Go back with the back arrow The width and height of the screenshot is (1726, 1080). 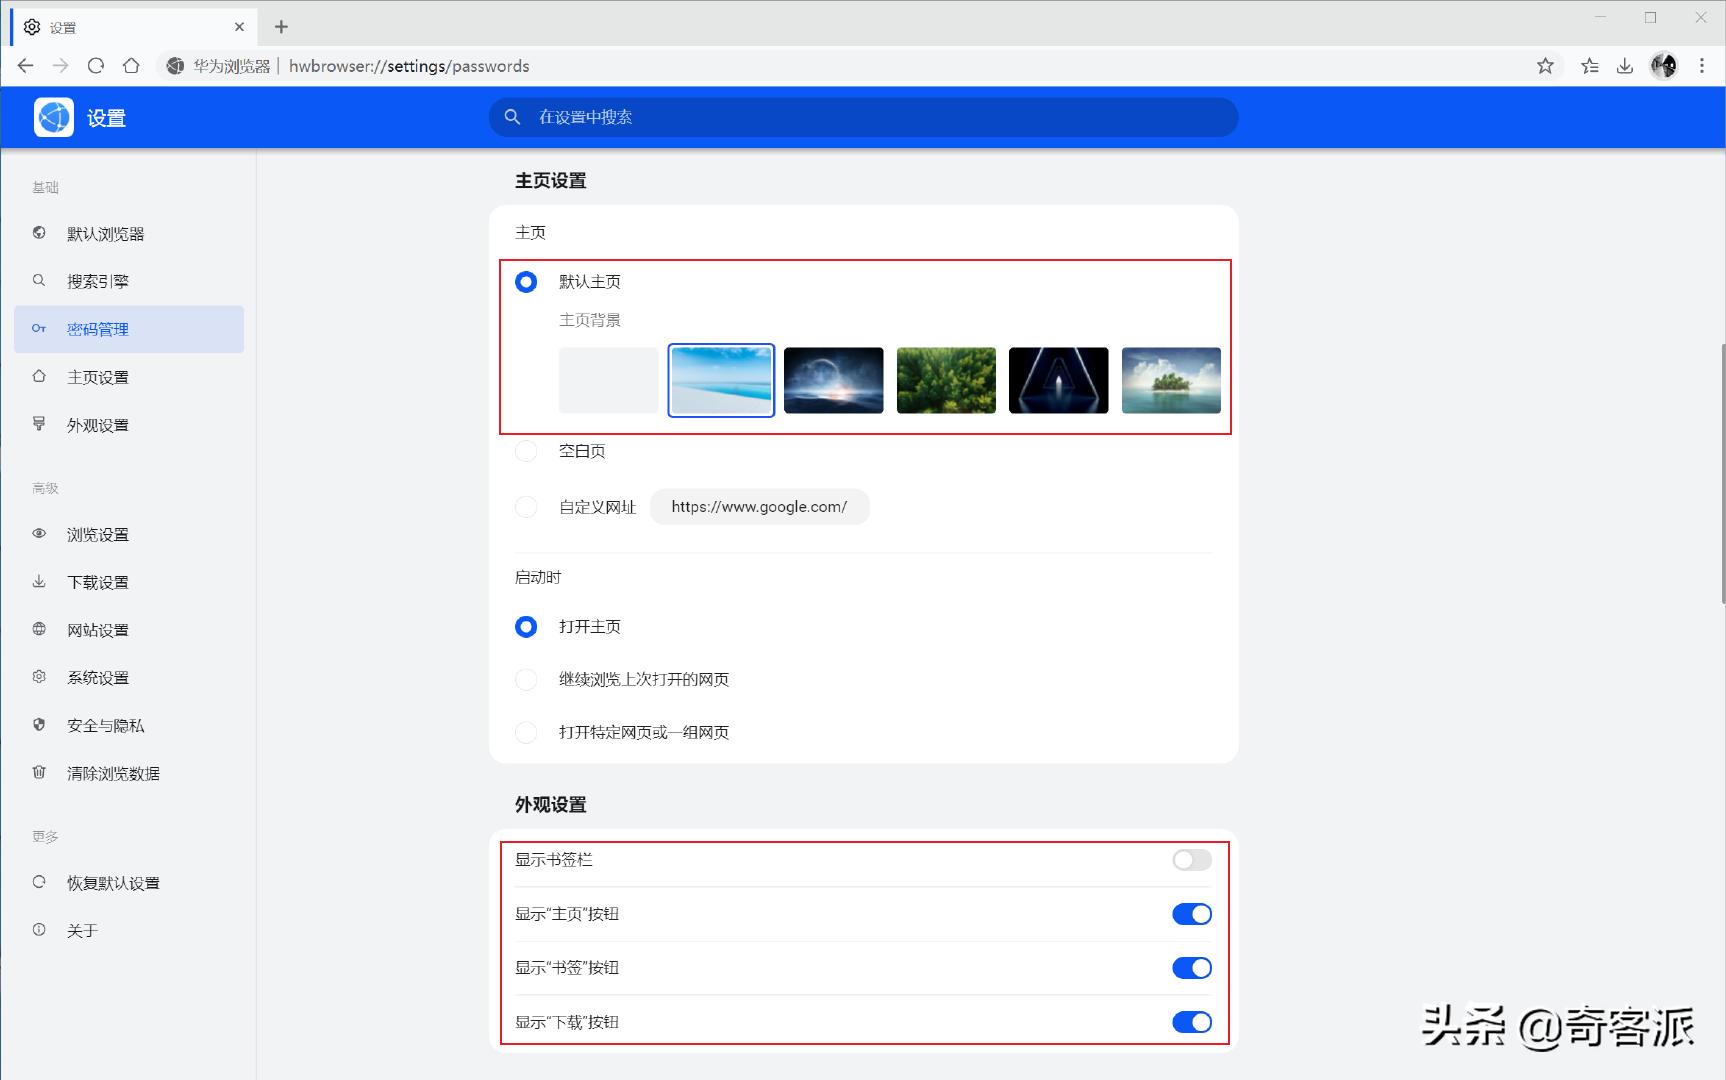tap(26, 66)
